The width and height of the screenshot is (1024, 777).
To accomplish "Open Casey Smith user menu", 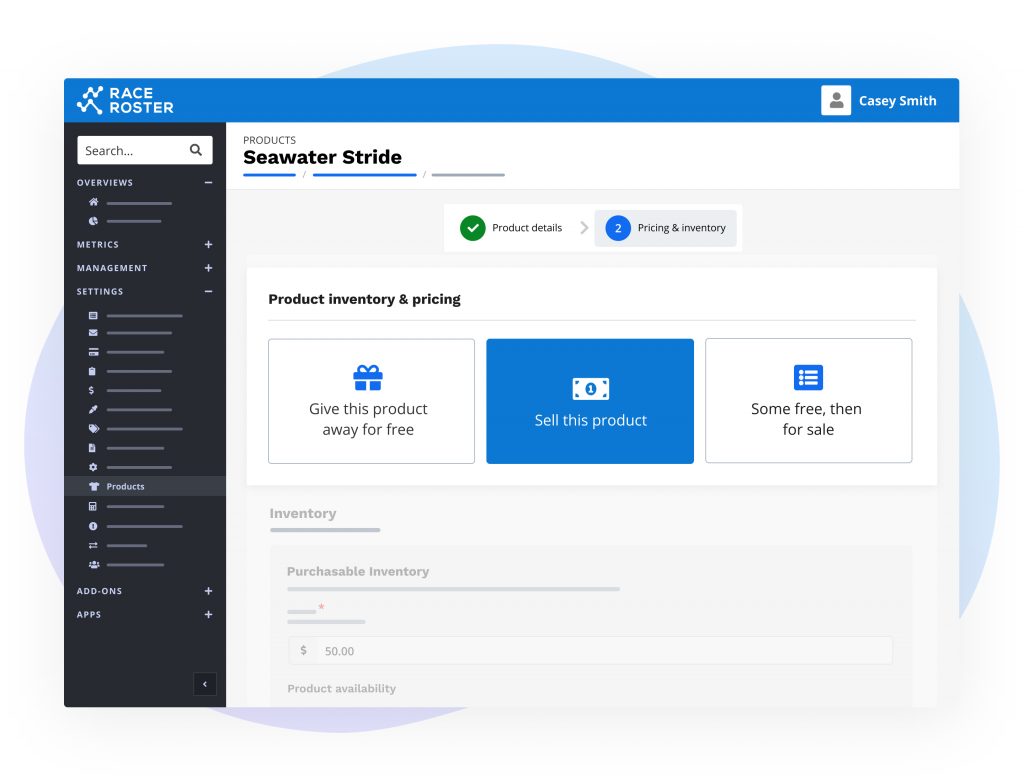I will point(879,101).
